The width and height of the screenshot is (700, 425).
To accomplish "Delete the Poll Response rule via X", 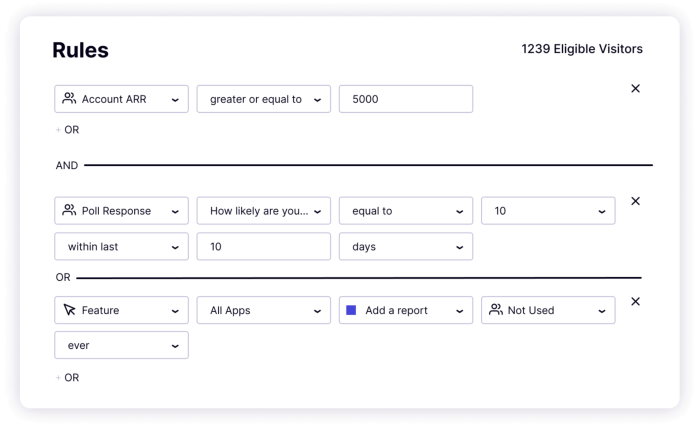I will click(x=635, y=201).
